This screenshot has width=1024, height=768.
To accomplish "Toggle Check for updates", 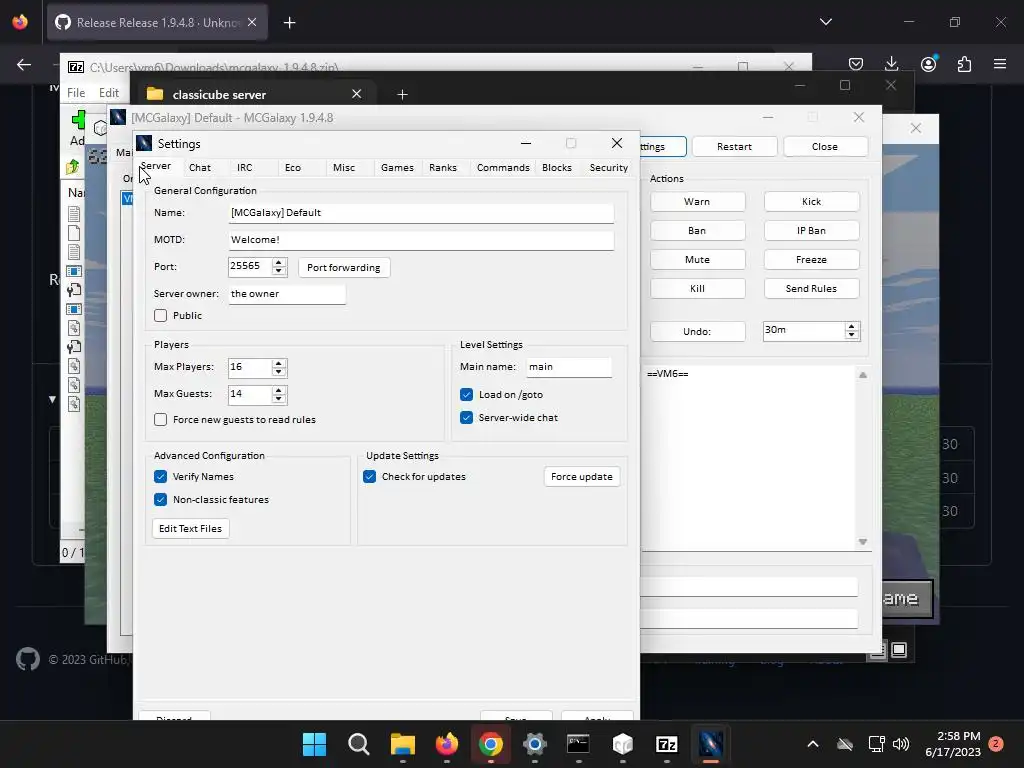I will coord(370,476).
